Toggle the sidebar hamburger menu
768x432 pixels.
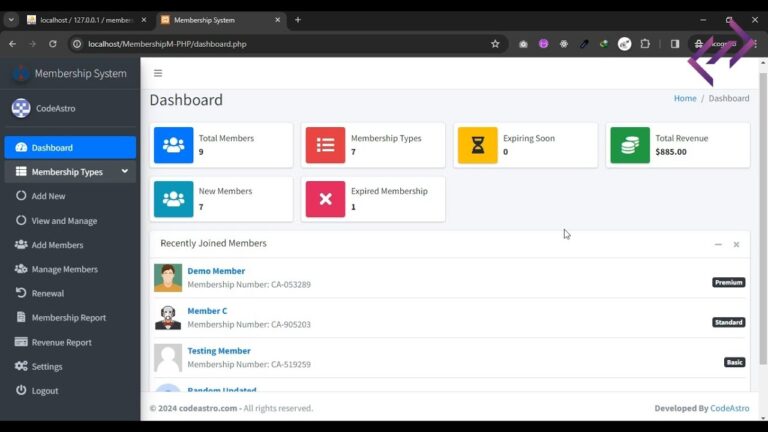158,73
